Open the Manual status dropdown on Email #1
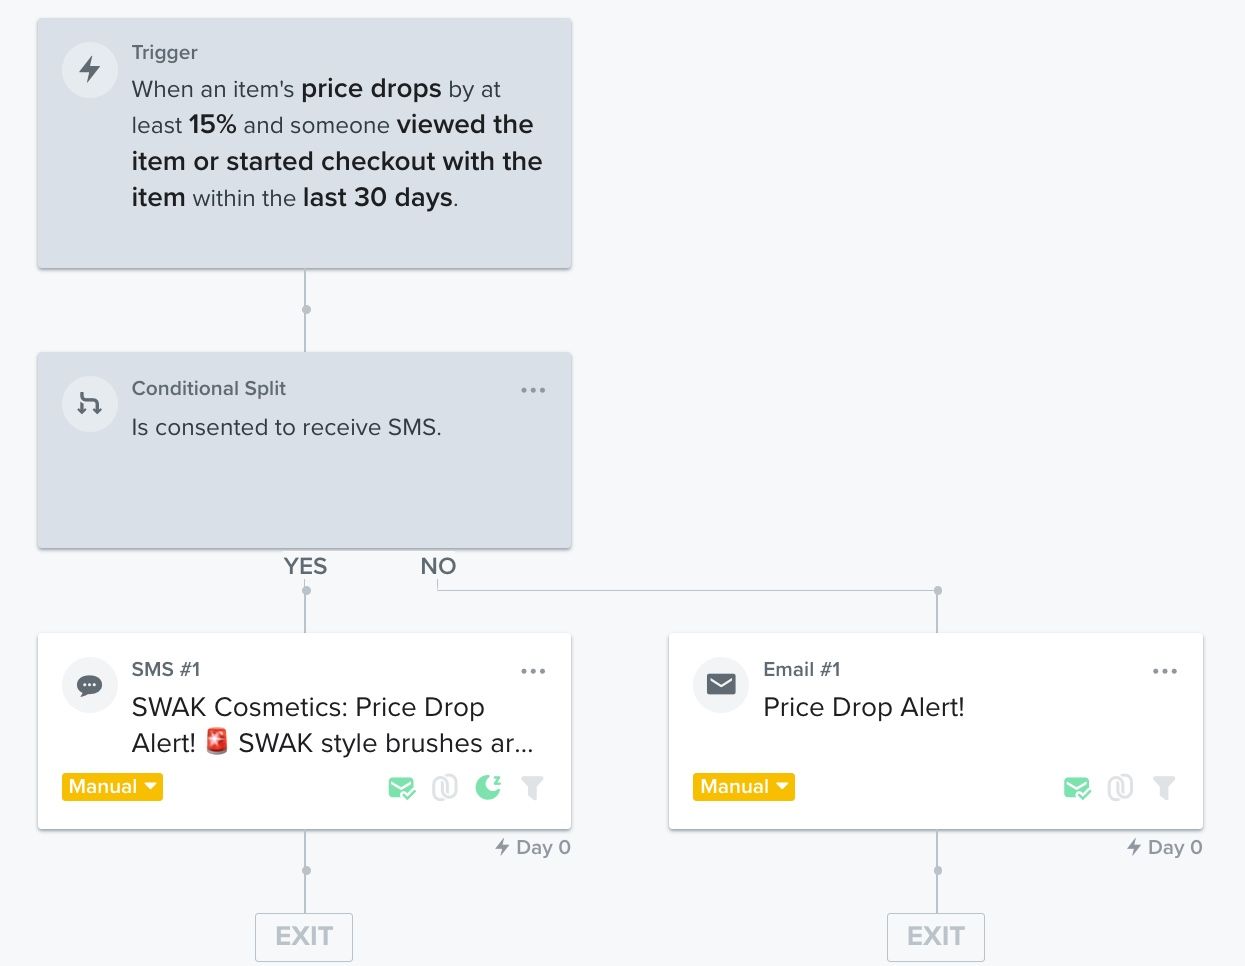This screenshot has width=1245, height=966. (x=744, y=787)
